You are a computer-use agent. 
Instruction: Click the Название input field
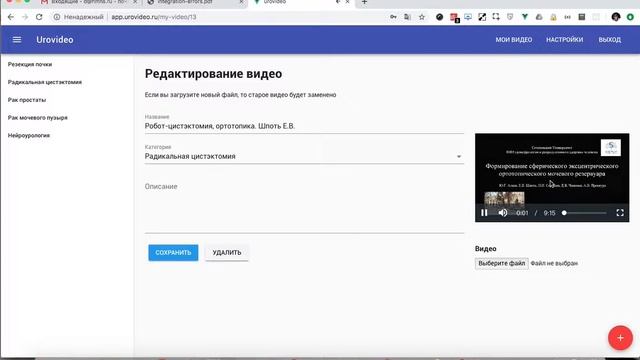(x=304, y=126)
